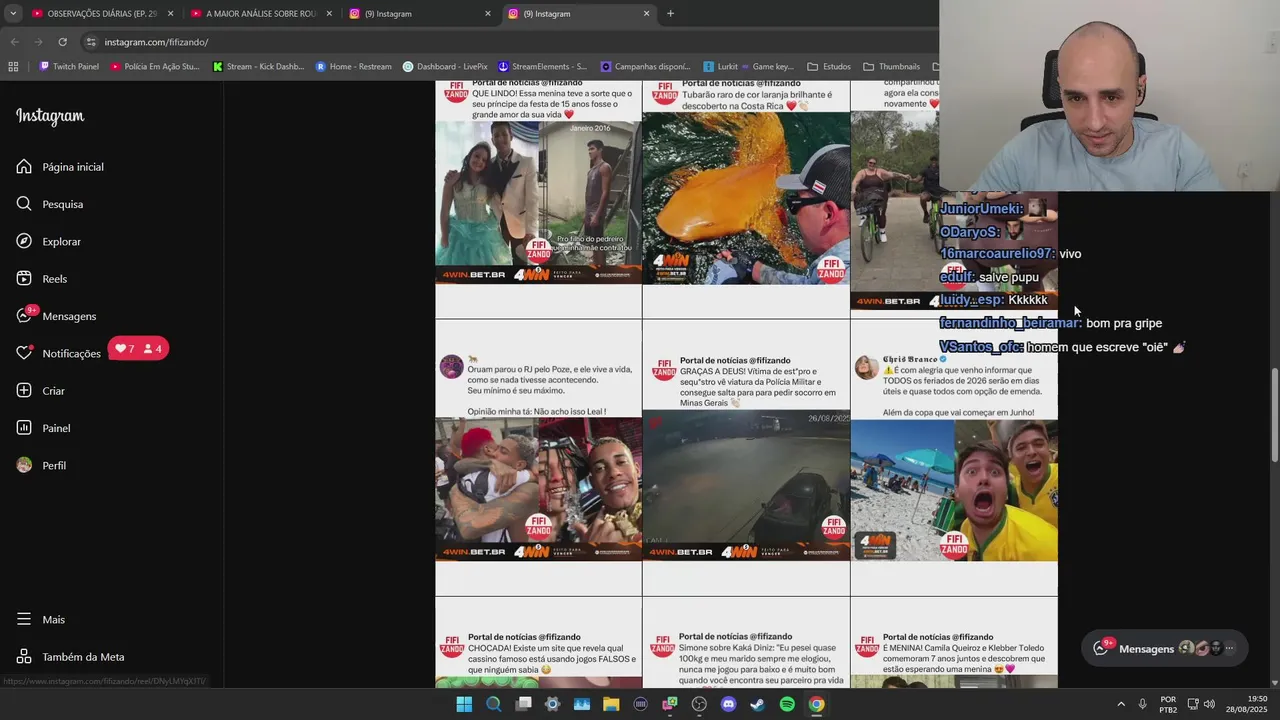Open Home - Restream bookmark

pyautogui.click(x=353, y=67)
